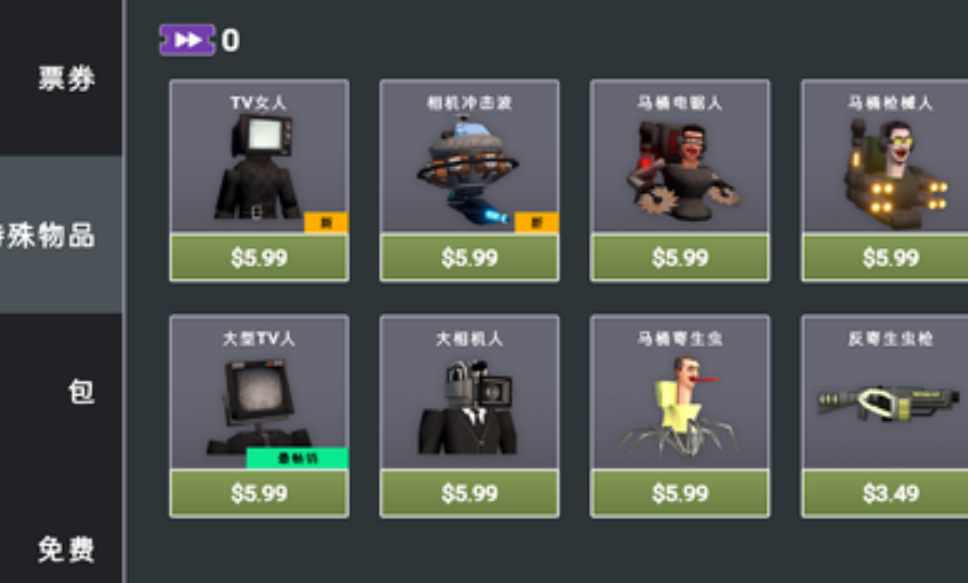Click the ticket count number zero
Viewport: 968px width, 583px height.
click(230, 41)
